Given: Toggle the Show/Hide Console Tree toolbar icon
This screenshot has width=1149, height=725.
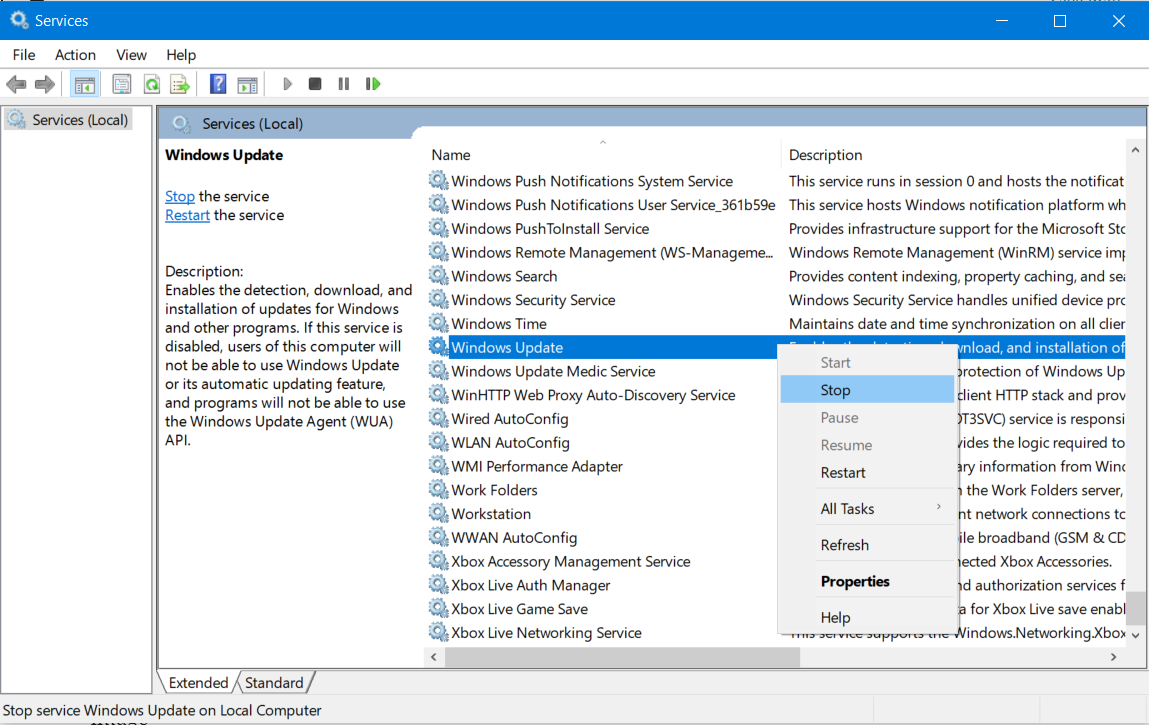Looking at the screenshot, I should tap(84, 84).
